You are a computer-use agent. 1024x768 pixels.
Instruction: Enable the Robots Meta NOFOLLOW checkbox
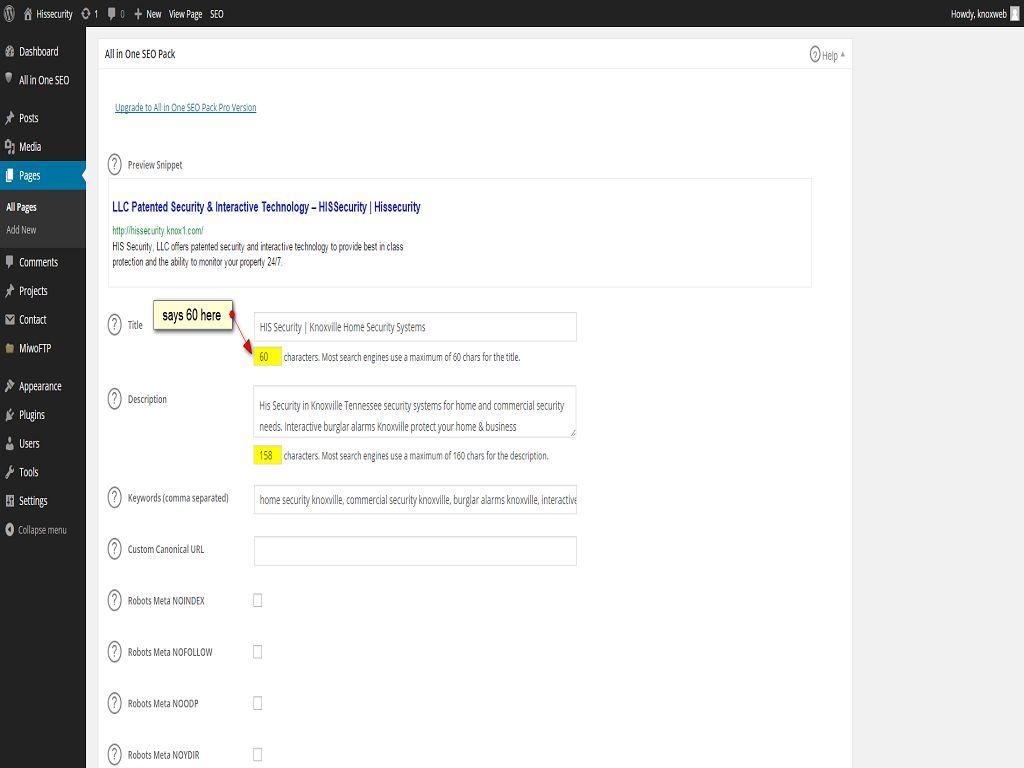257,652
